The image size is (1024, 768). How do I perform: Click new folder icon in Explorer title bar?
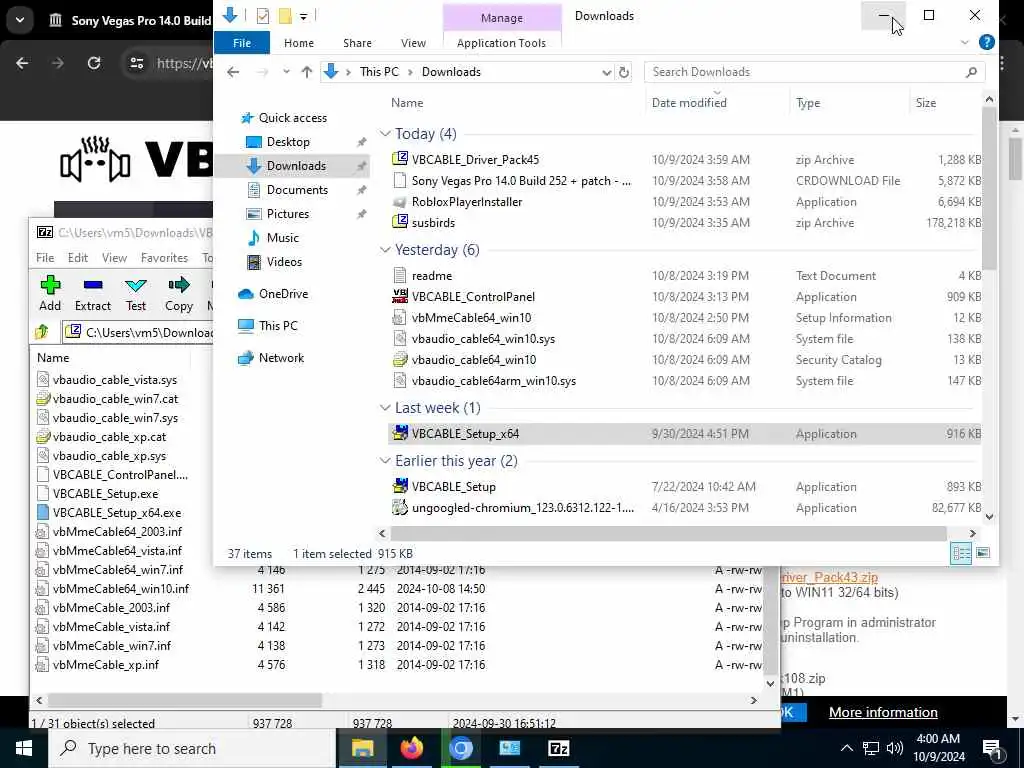(285, 16)
